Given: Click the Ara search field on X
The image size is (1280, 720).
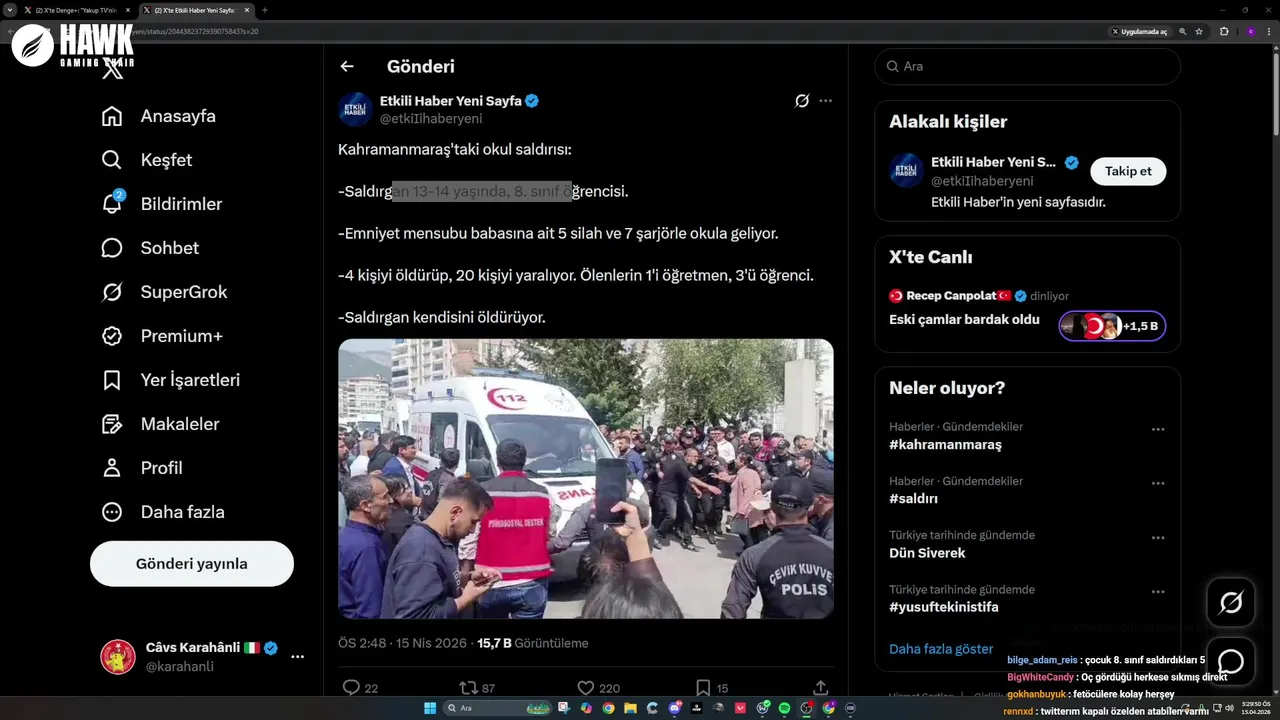Looking at the screenshot, I should coord(1027,66).
